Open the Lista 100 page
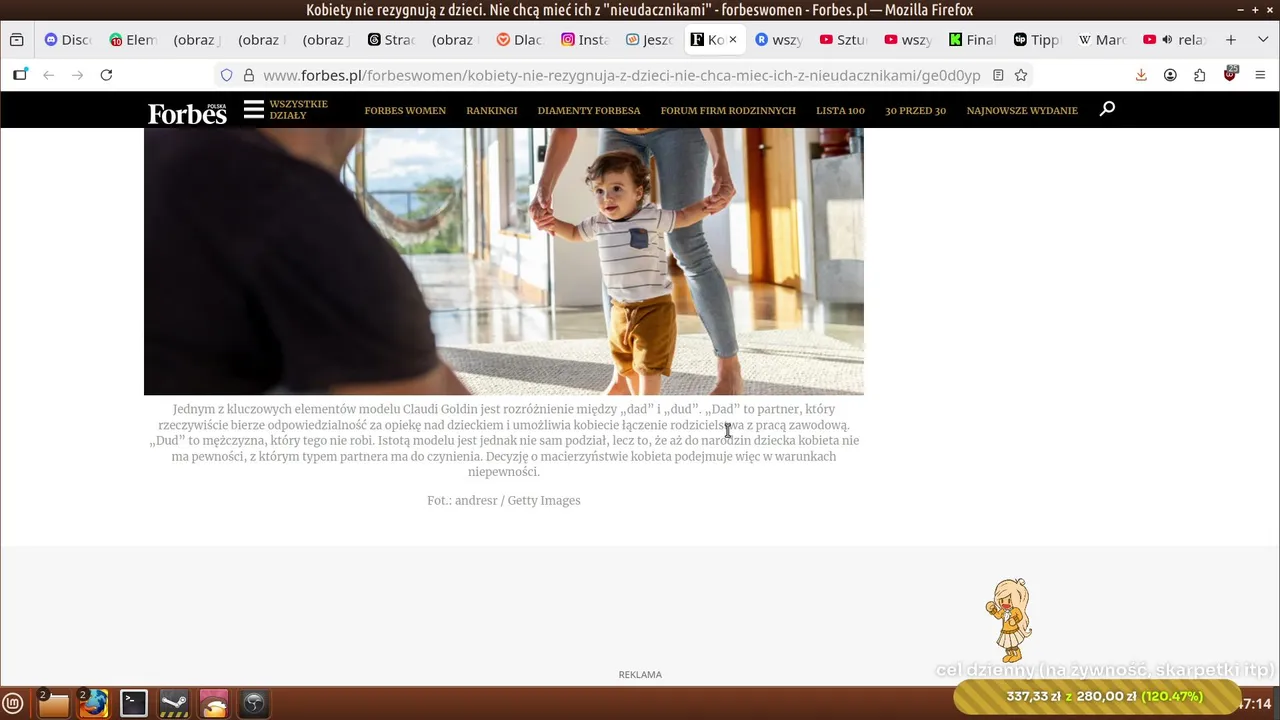 (x=840, y=110)
